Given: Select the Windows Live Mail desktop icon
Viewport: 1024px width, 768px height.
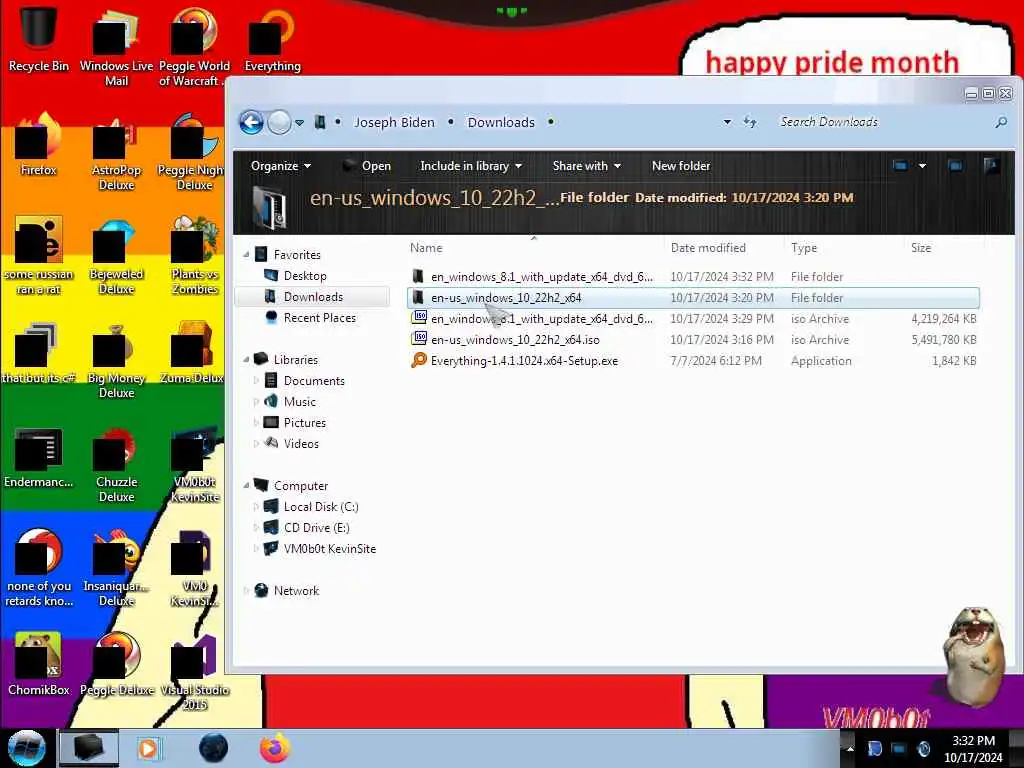Looking at the screenshot, I should pyautogui.click(x=116, y=46).
